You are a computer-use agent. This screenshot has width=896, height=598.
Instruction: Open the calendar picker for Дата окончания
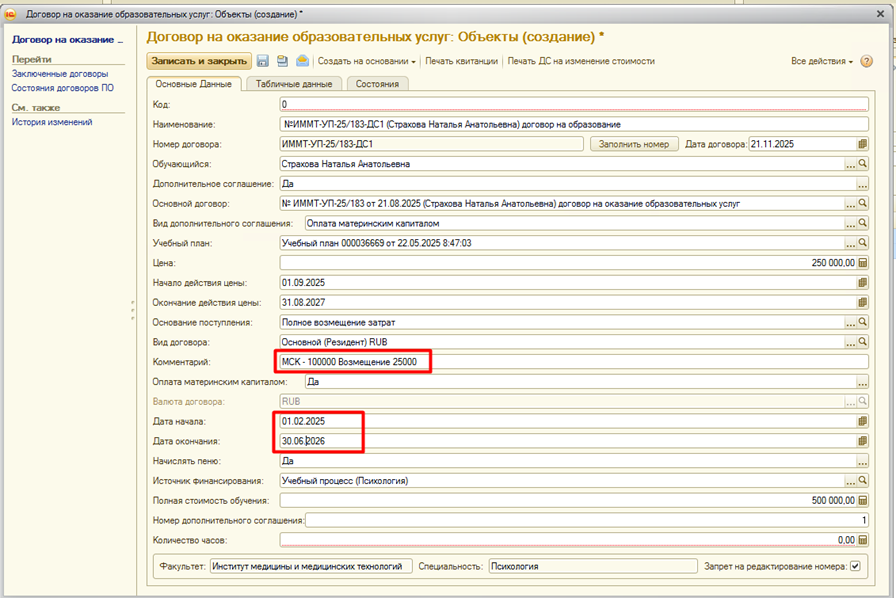[862, 441]
